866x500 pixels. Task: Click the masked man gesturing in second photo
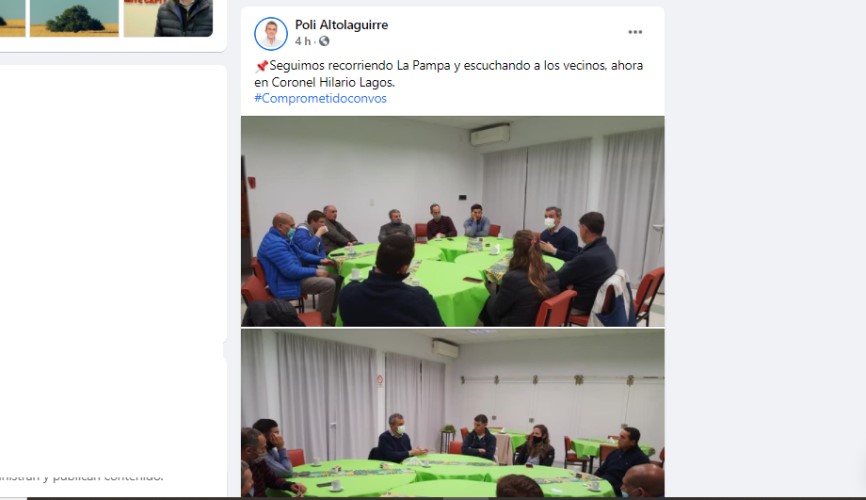point(395,438)
